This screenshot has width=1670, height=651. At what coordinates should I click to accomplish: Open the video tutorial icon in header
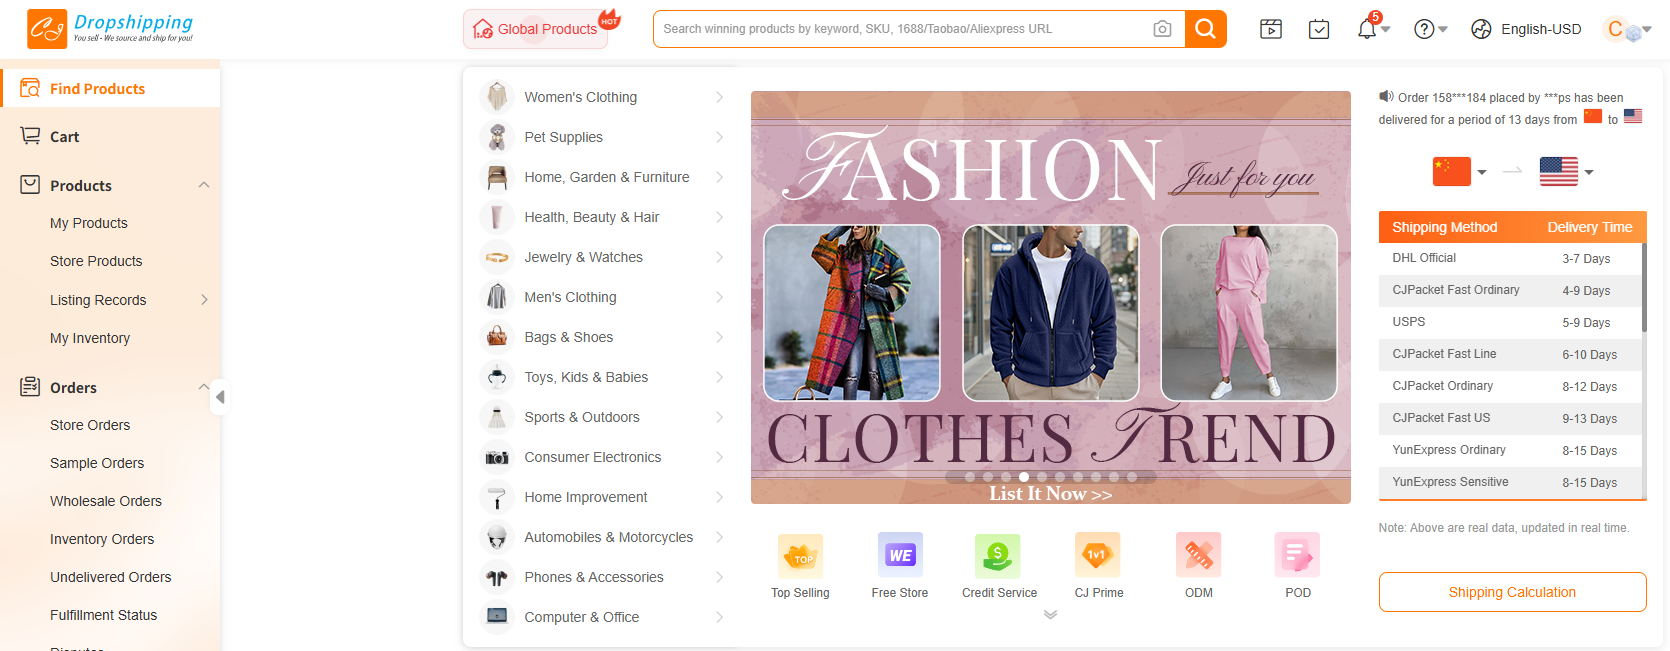tap(1270, 29)
